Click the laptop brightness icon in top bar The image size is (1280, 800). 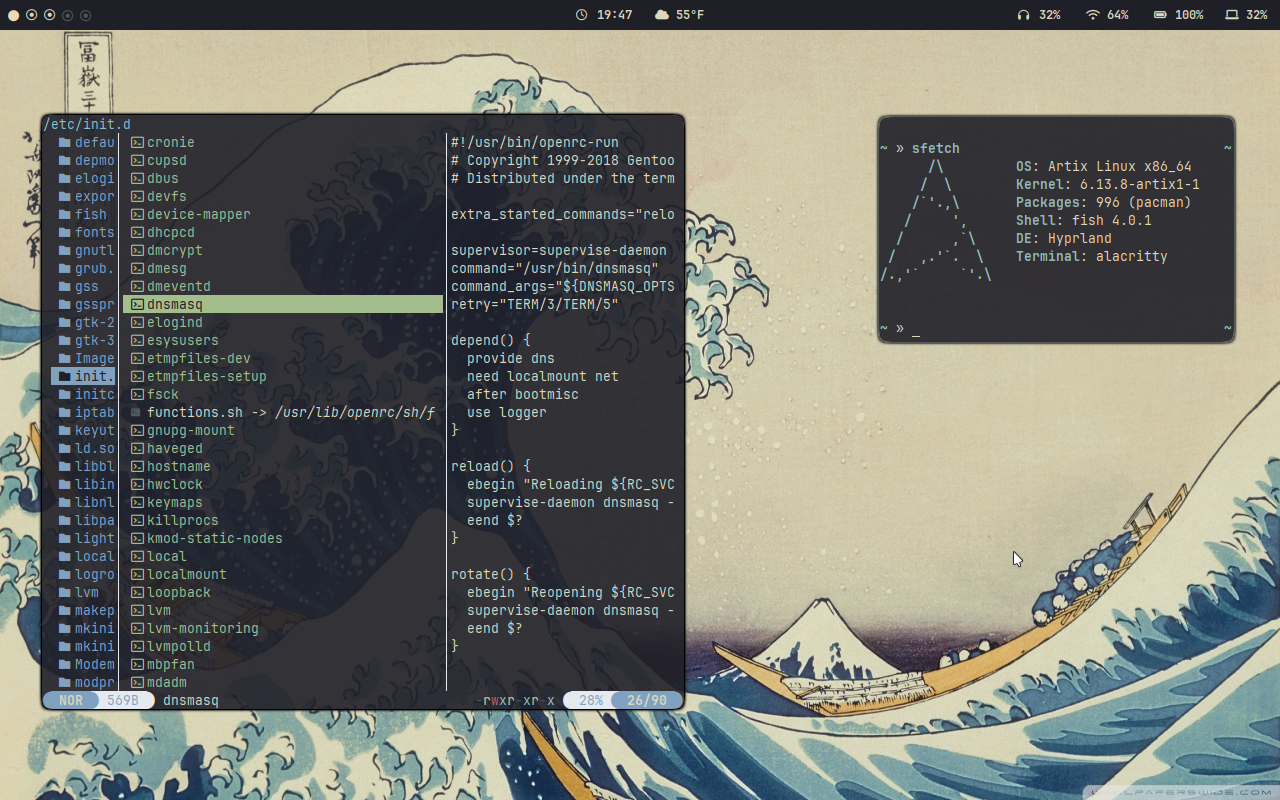coord(1232,15)
